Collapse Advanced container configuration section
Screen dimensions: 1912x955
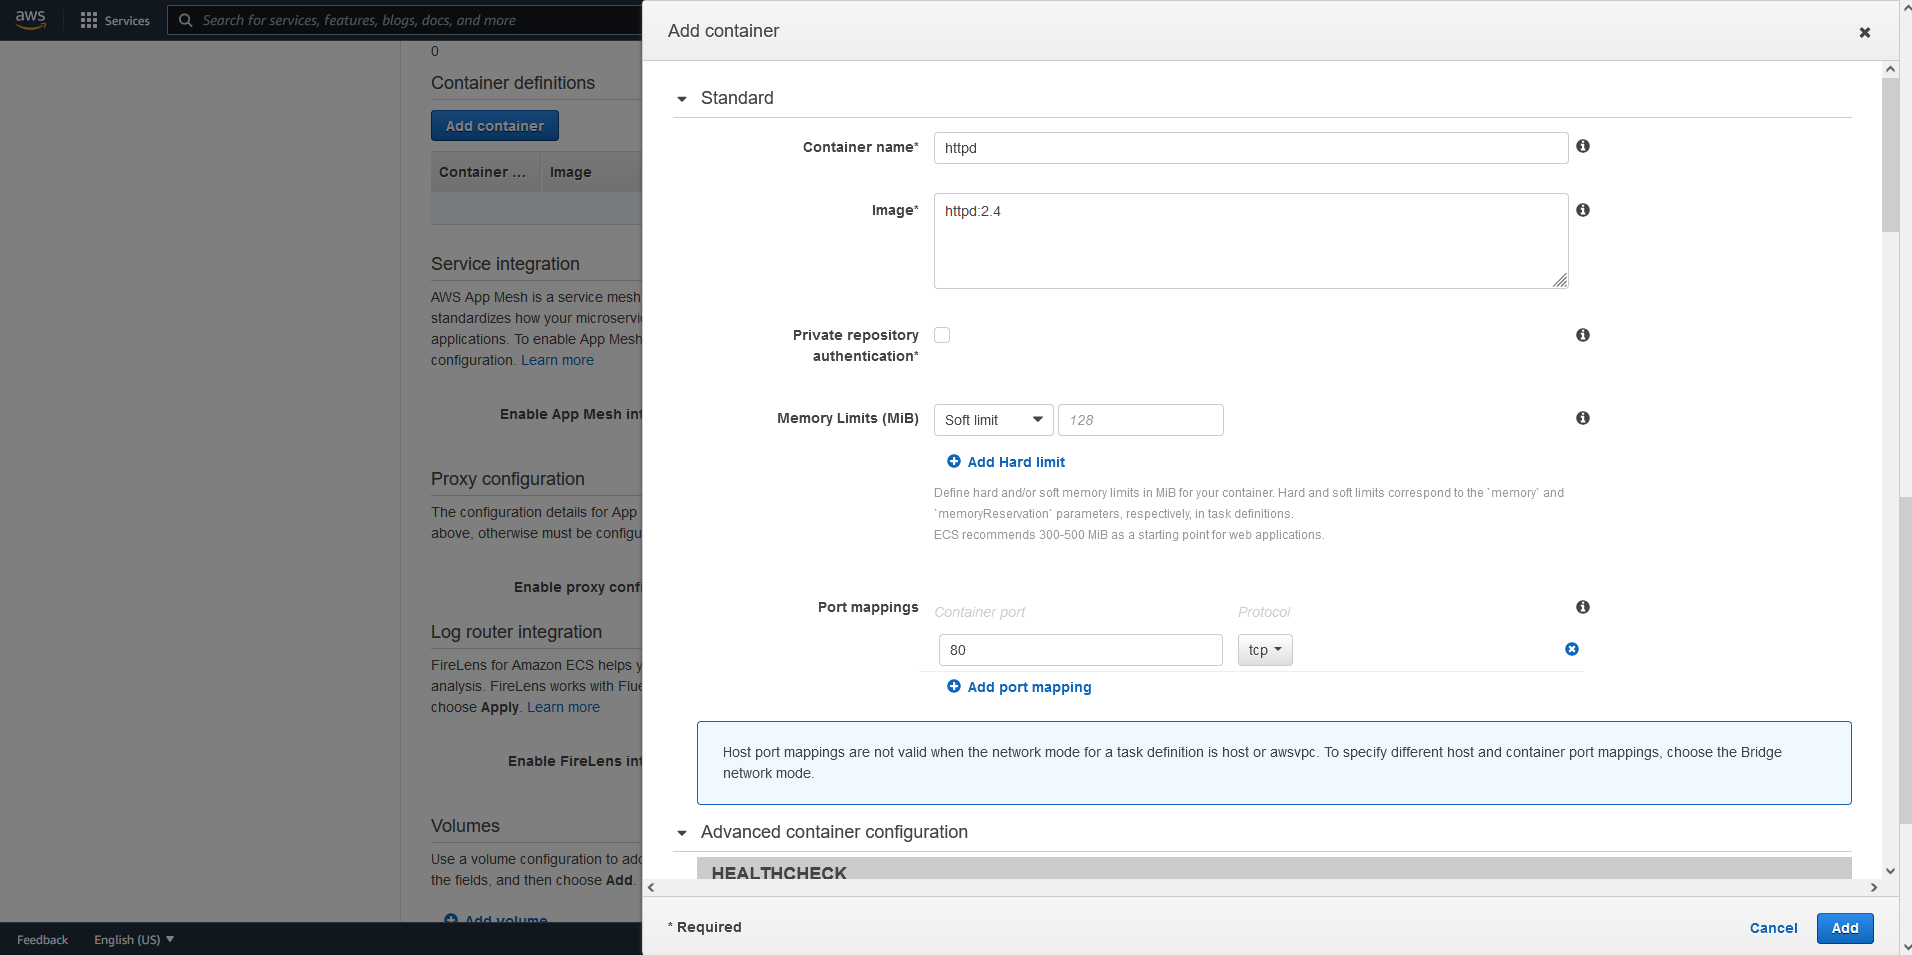tap(682, 833)
